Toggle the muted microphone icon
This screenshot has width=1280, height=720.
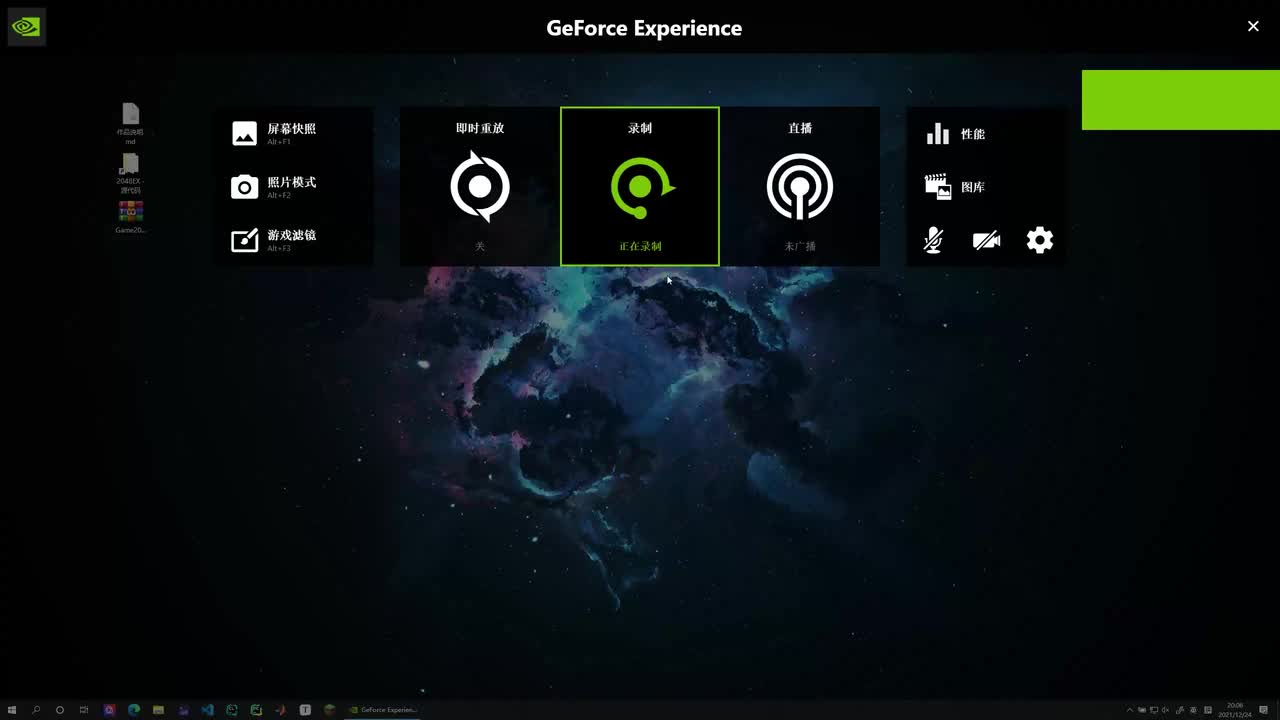933,240
